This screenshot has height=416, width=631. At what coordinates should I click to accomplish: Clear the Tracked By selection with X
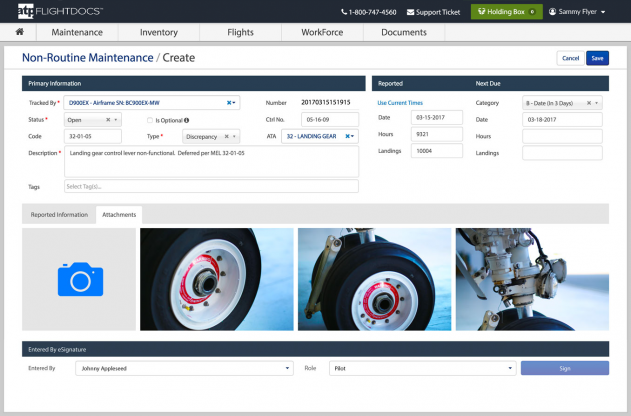229,102
